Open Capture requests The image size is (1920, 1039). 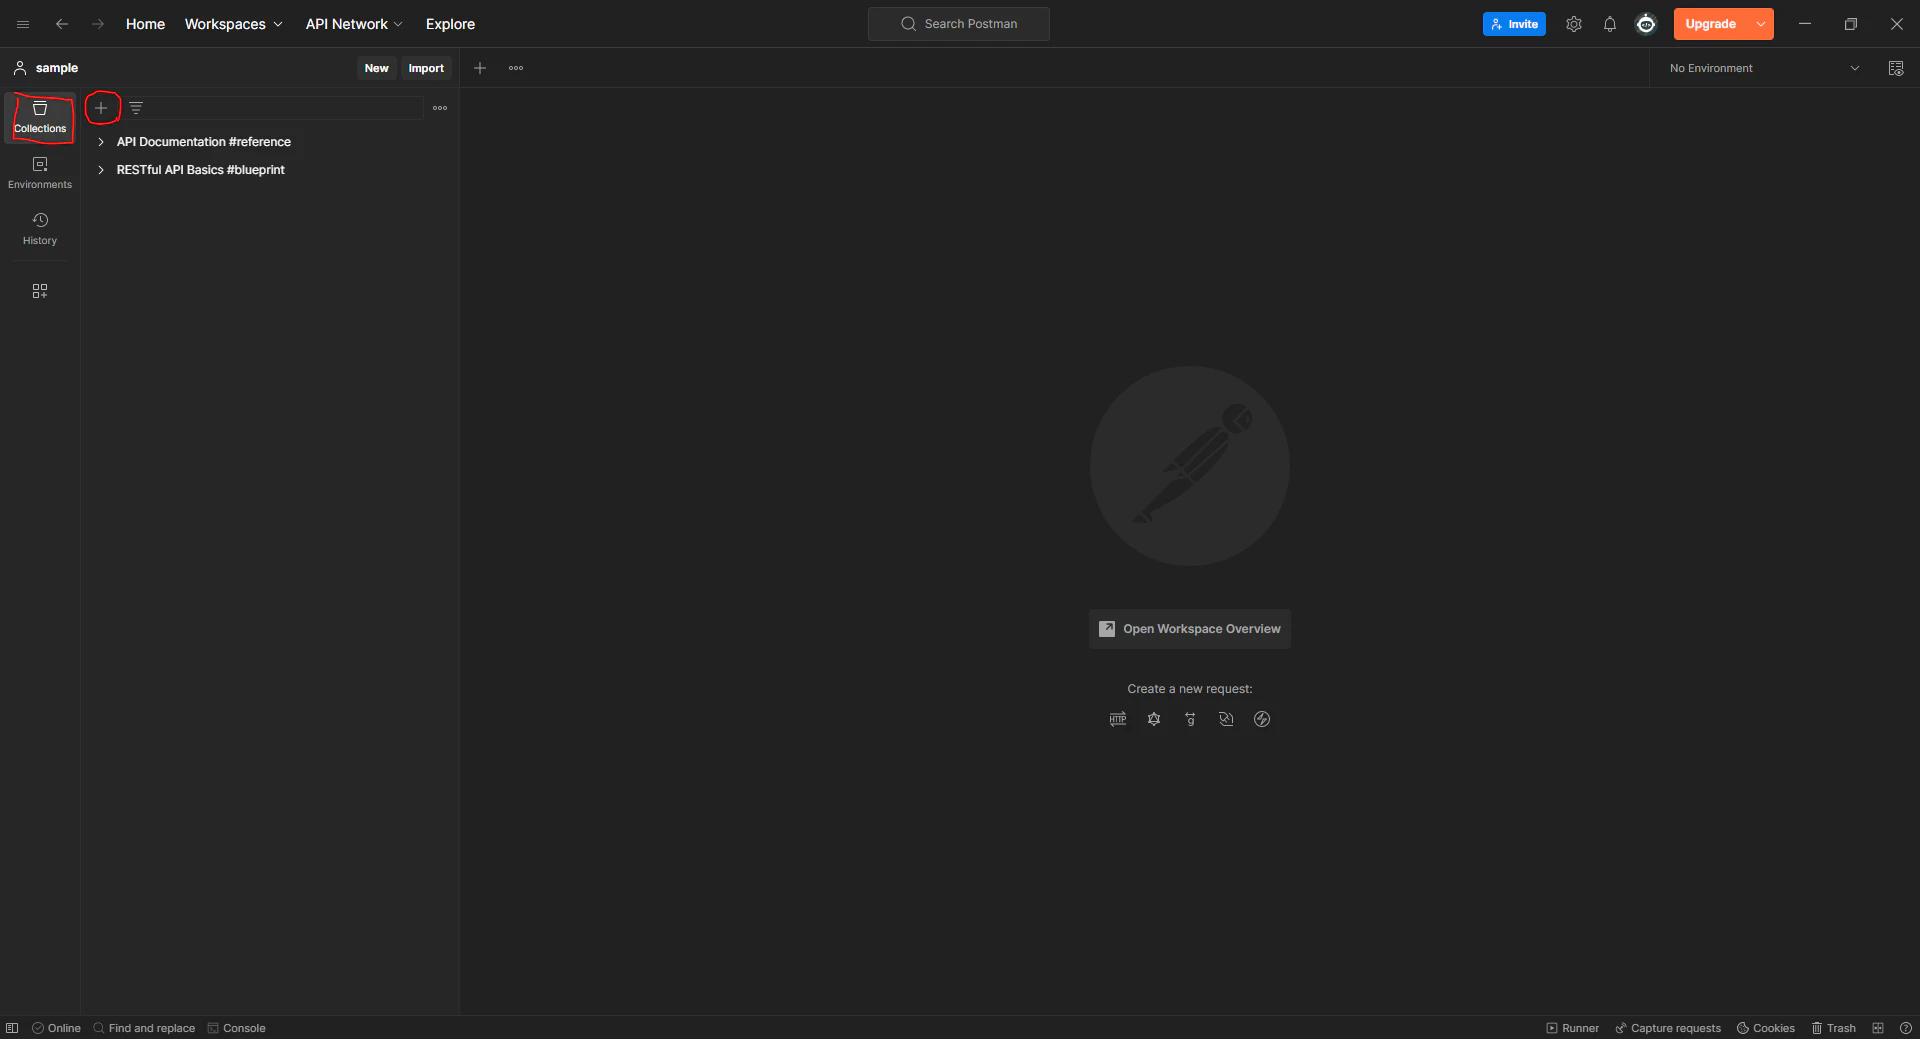(x=1668, y=1028)
